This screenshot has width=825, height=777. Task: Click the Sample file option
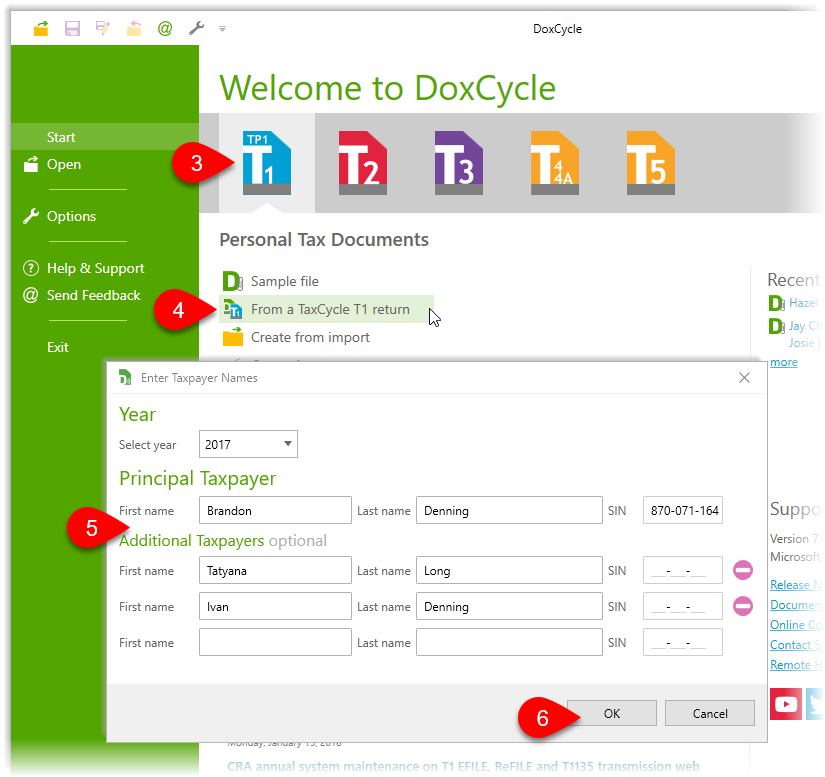coord(285,281)
